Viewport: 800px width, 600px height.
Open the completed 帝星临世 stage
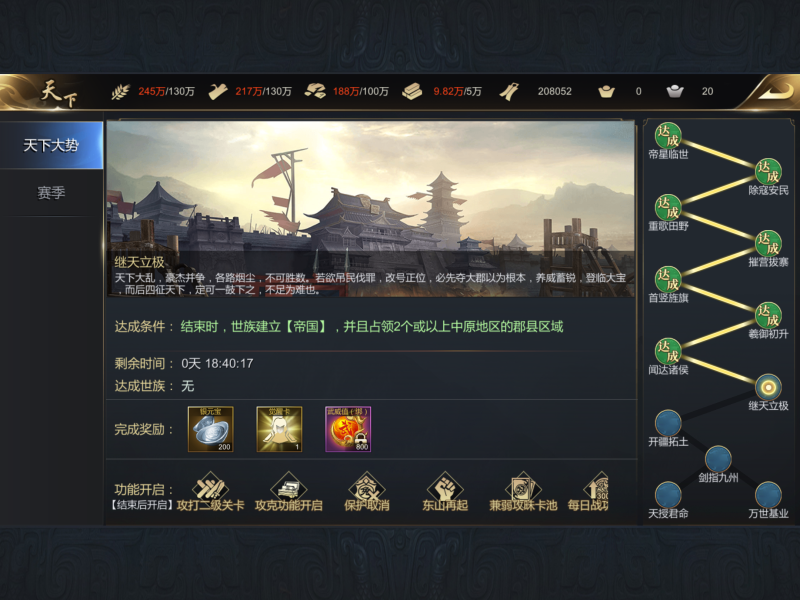[668, 136]
